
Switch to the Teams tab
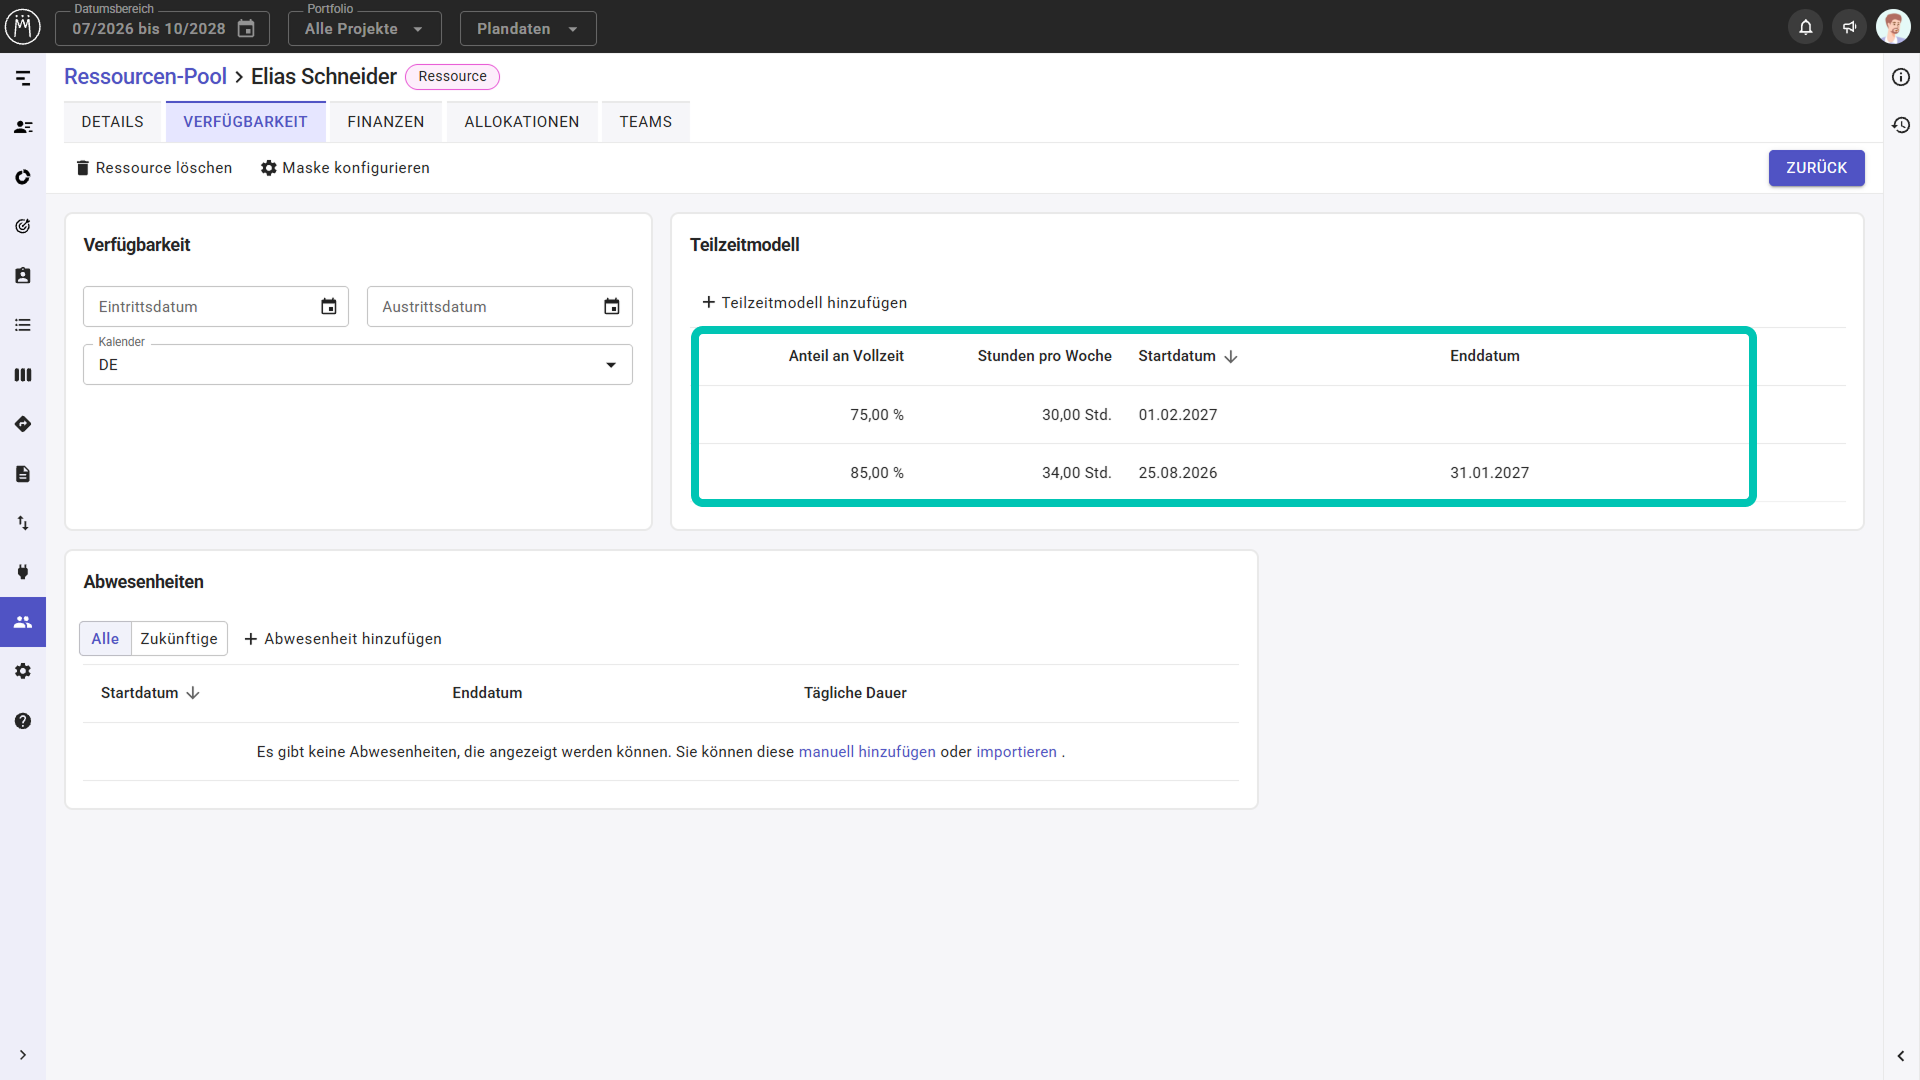point(646,122)
